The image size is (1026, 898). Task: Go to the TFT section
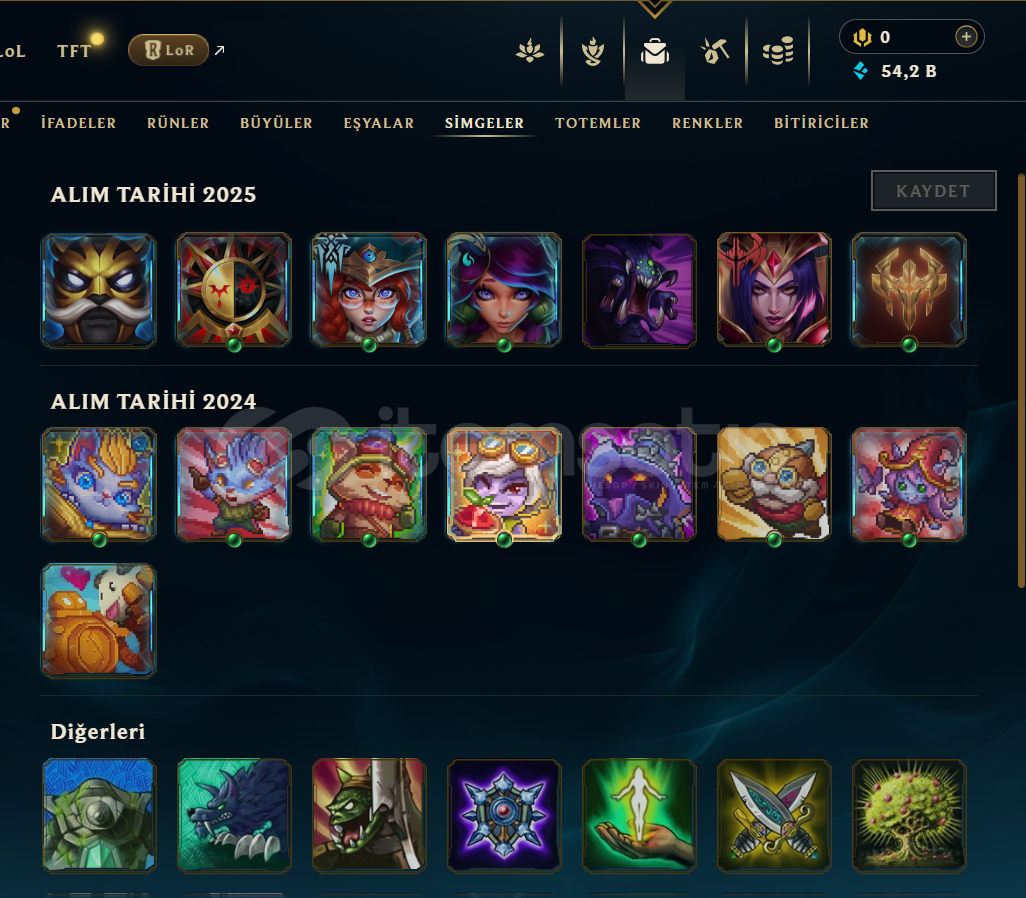pyautogui.click(x=74, y=51)
